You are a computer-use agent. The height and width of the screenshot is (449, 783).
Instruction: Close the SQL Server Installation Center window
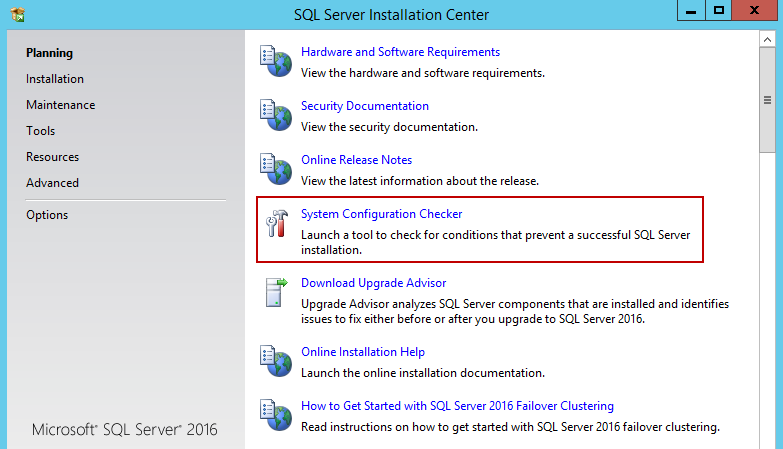pyautogui.click(x=755, y=10)
